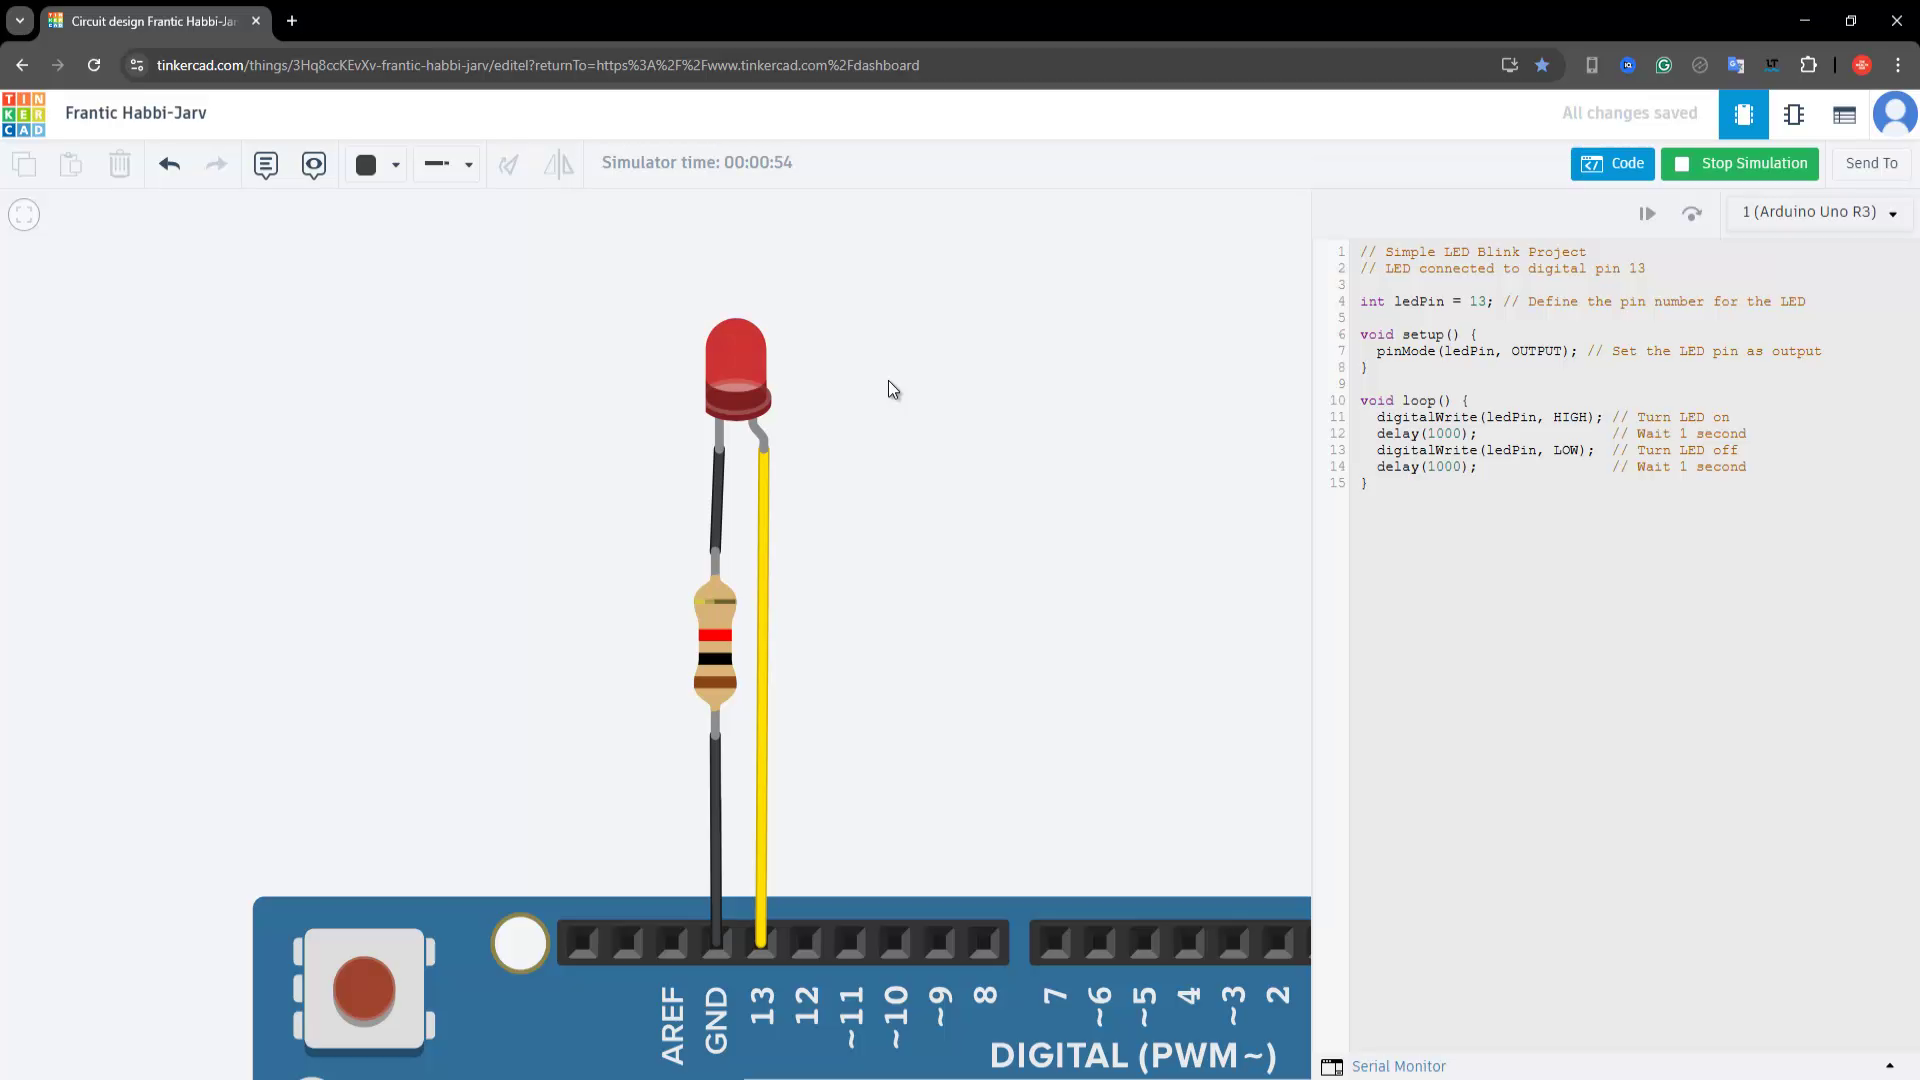Viewport: 1920px width, 1080px height.
Task: Open the wire color dropdown arrow
Action: point(395,164)
